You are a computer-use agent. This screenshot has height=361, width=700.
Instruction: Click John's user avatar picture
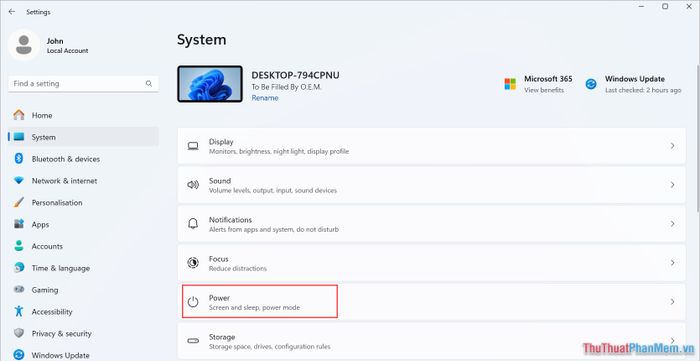pyautogui.click(x=24, y=45)
